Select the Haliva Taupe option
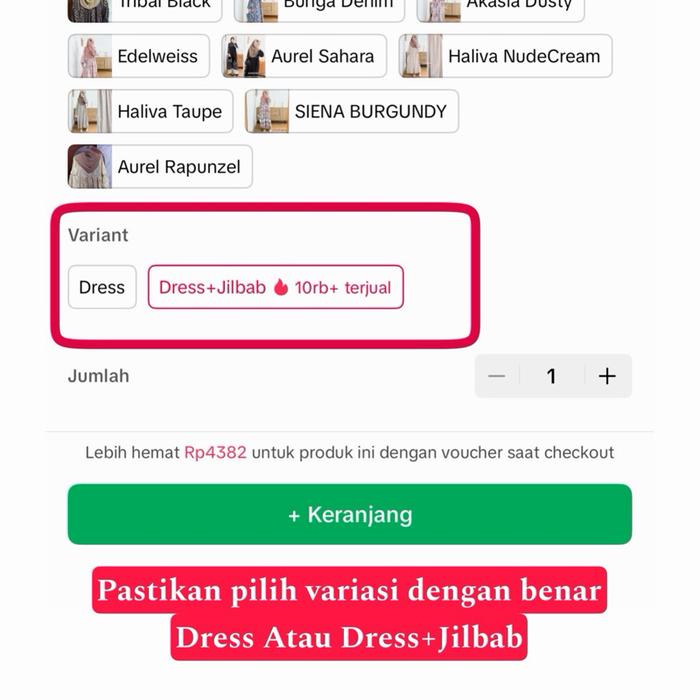Image resolution: width=700 pixels, height=700 pixels. click(150, 112)
